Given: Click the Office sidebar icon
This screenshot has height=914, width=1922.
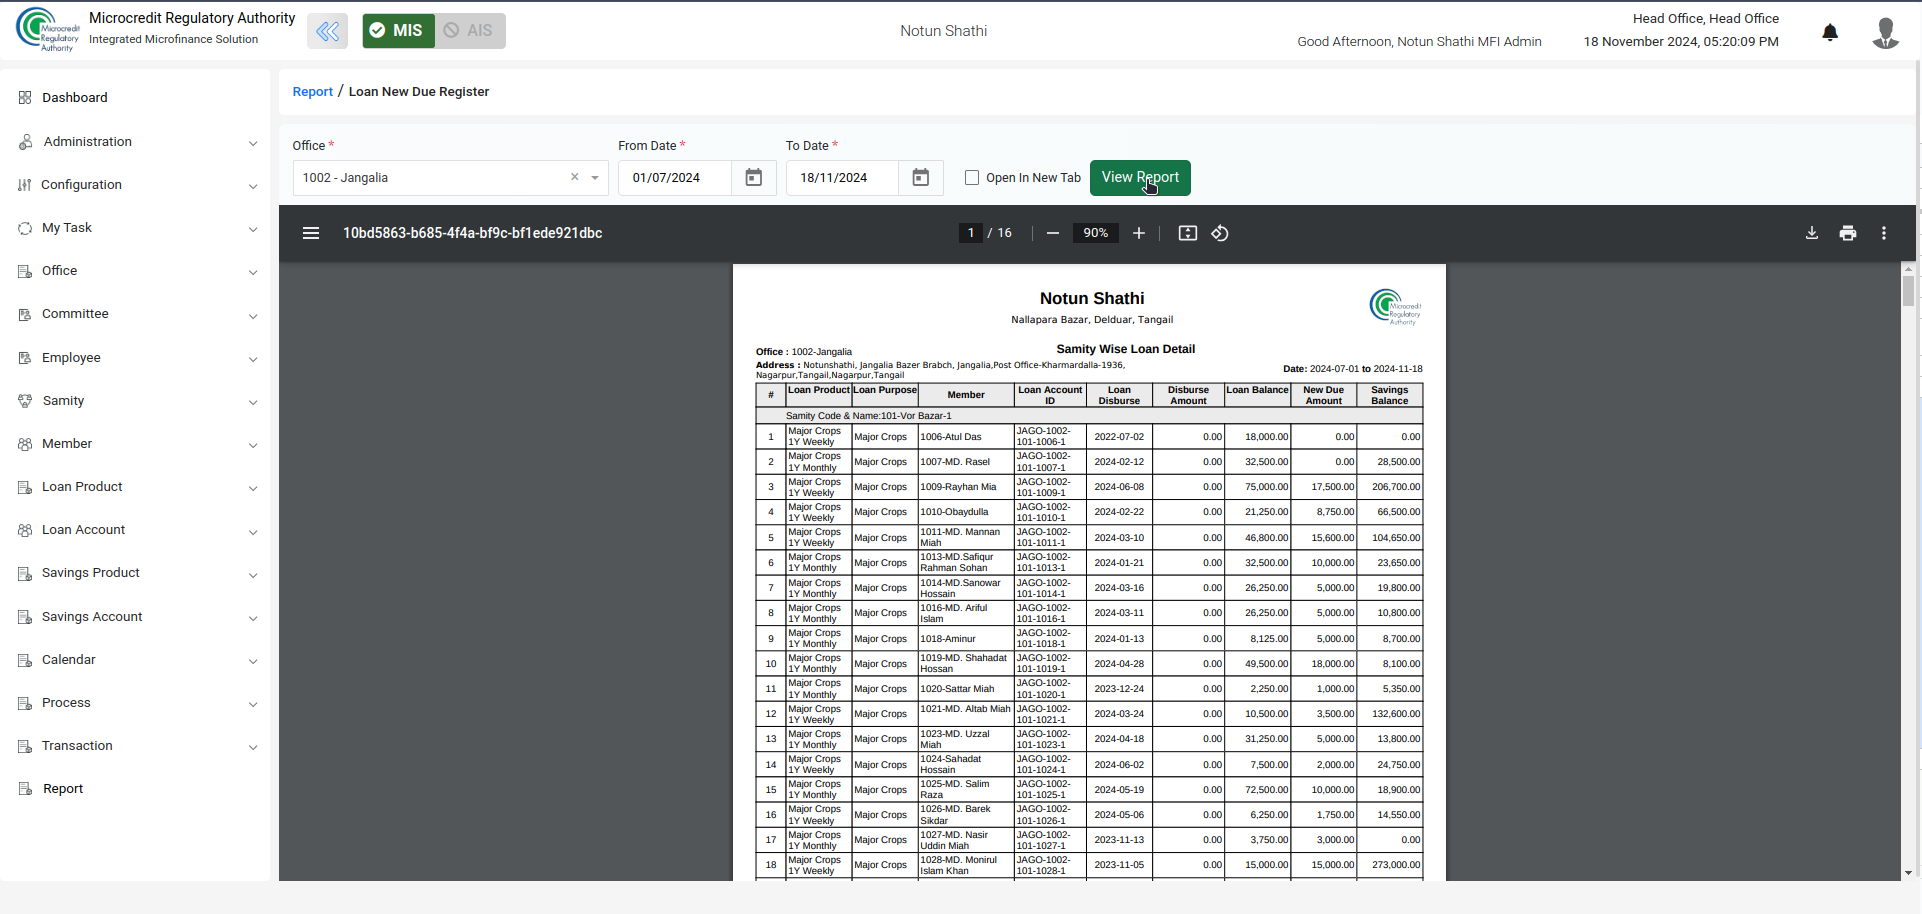Looking at the screenshot, I should (25, 271).
